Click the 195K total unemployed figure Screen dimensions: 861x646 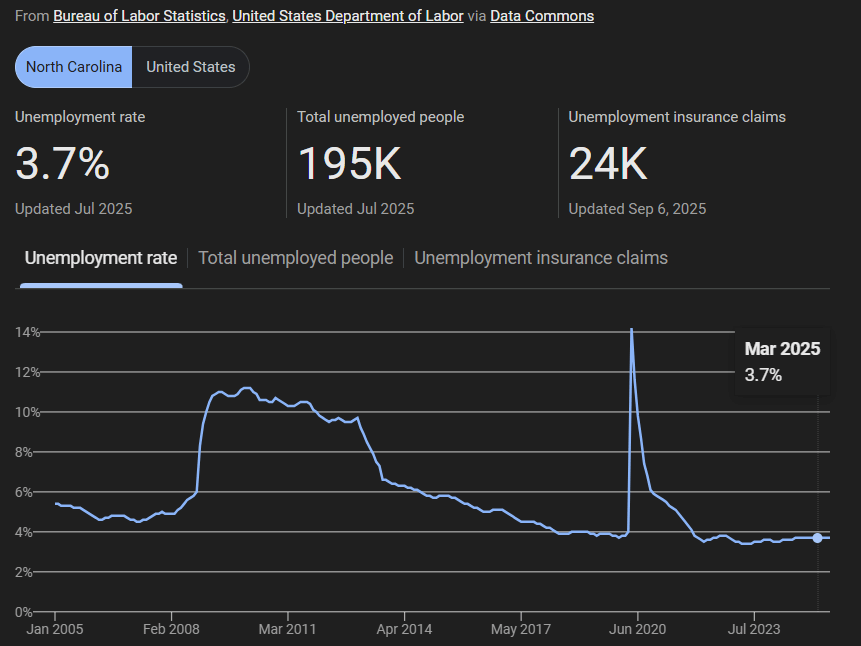(x=349, y=163)
